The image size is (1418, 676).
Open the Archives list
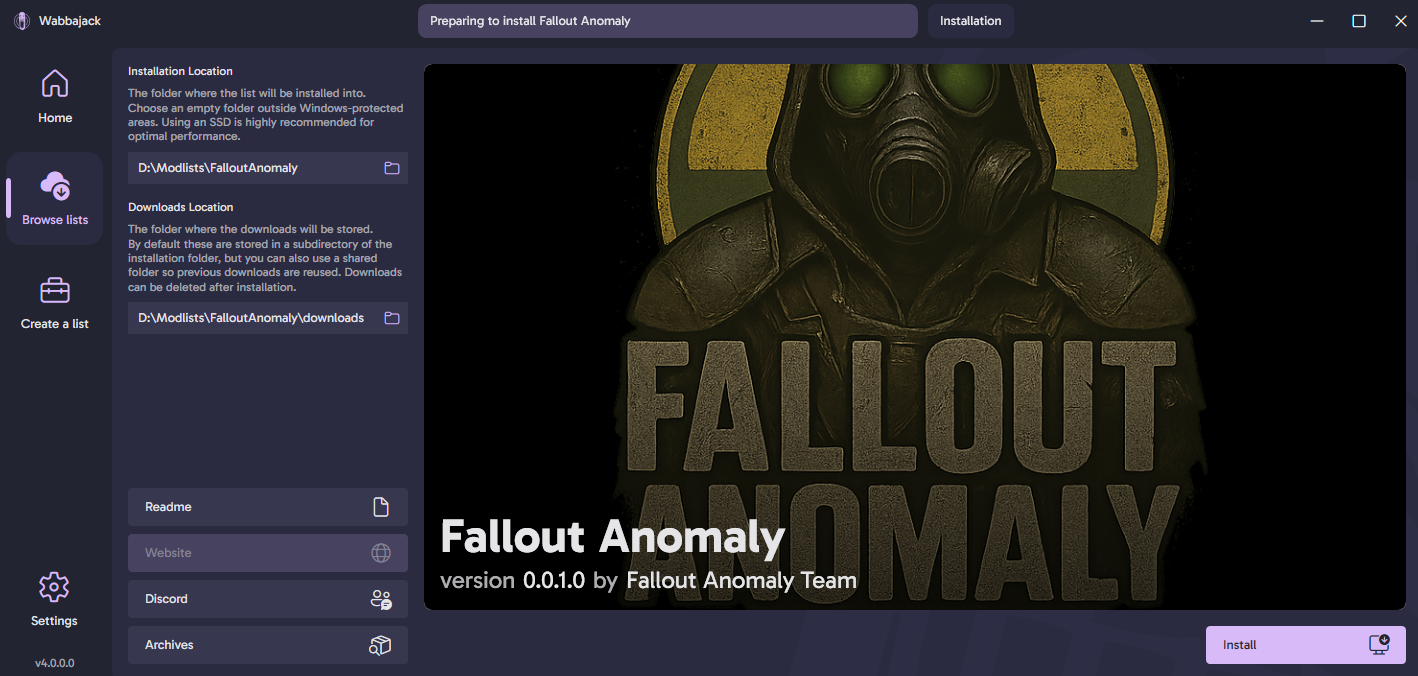(x=268, y=645)
